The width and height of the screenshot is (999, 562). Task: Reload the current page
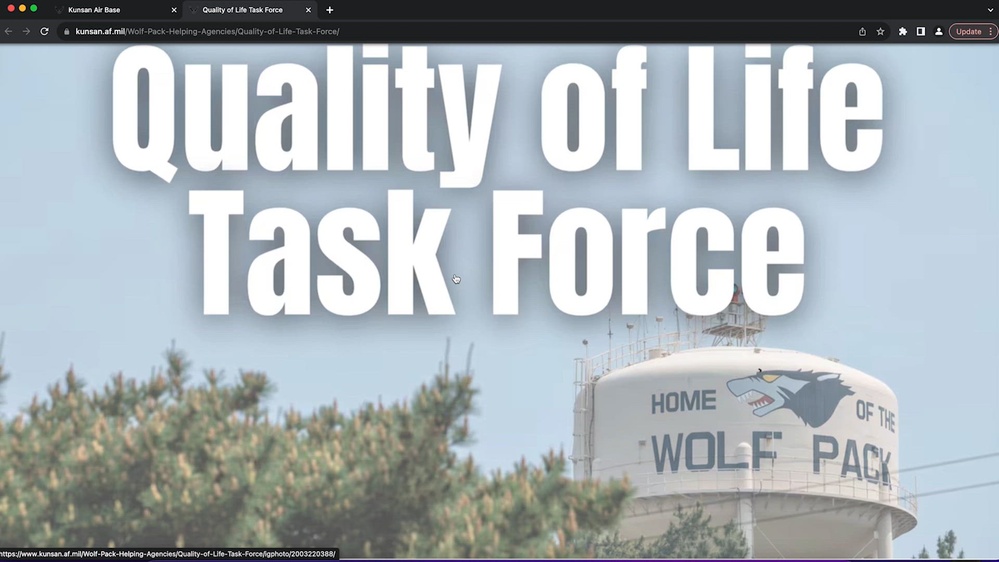coord(45,31)
